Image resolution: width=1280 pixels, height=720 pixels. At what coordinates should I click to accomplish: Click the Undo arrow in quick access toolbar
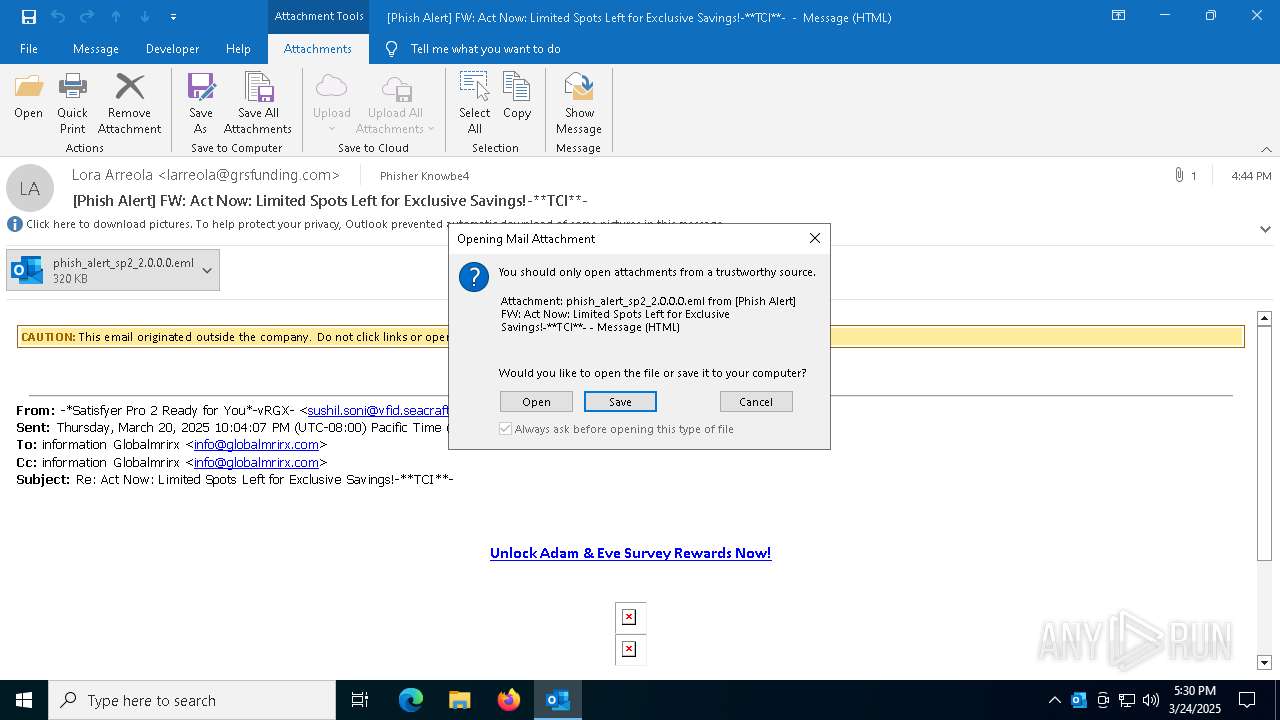click(58, 17)
